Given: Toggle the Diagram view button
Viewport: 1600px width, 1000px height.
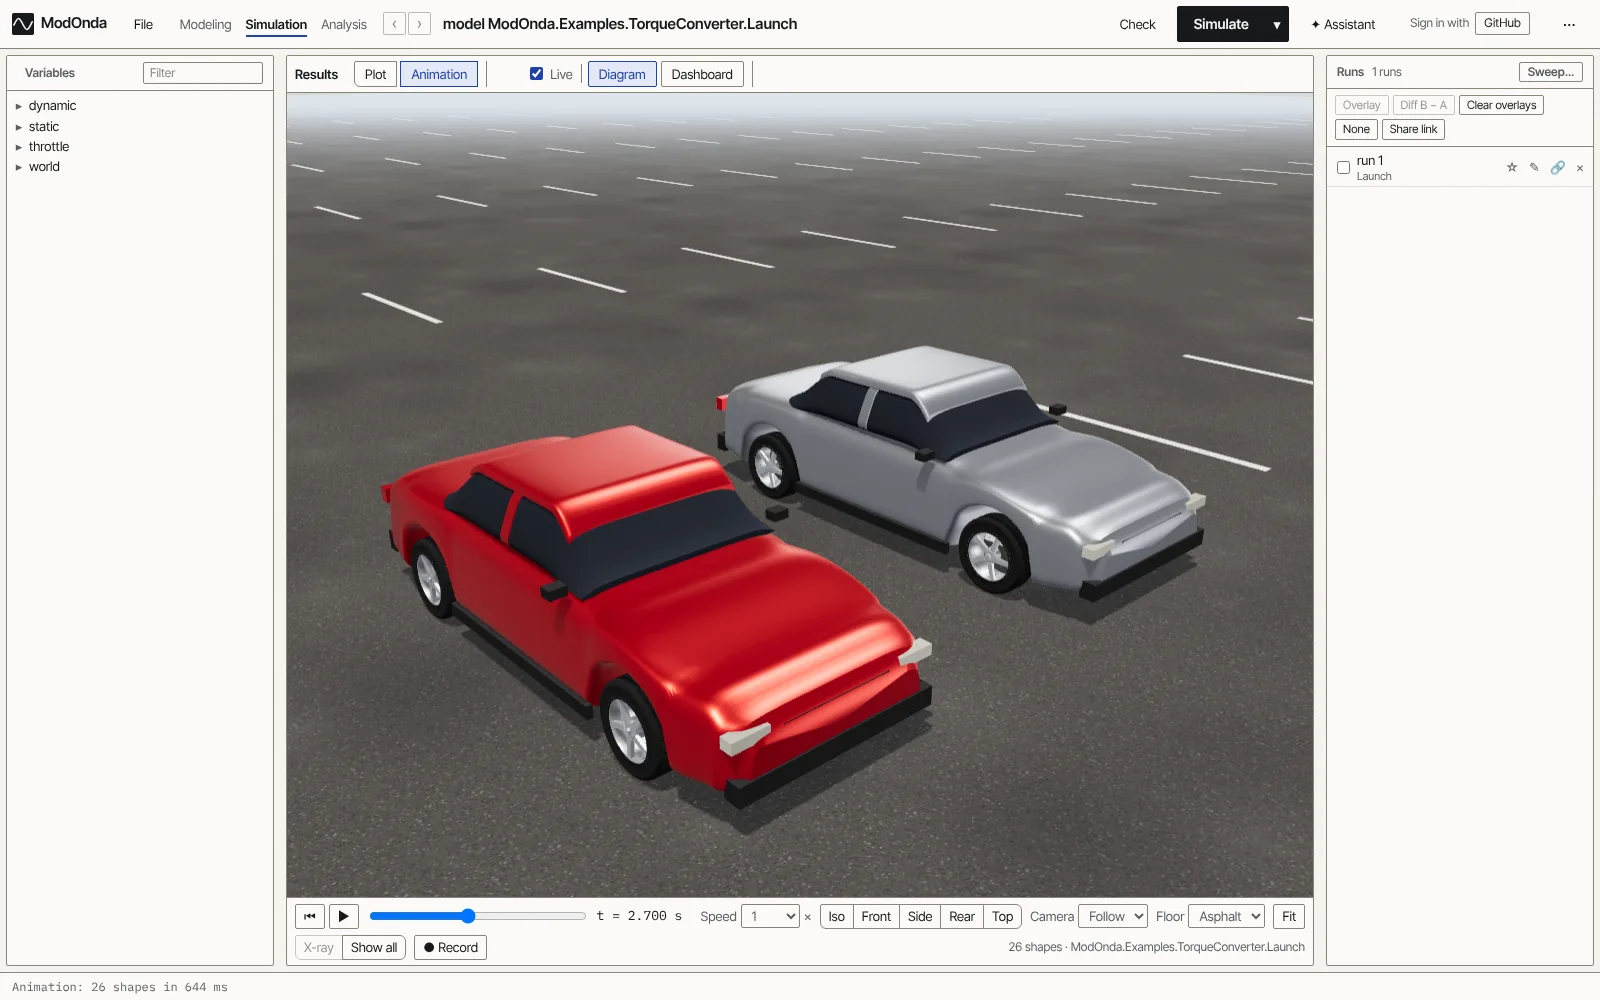Looking at the screenshot, I should coord(622,74).
